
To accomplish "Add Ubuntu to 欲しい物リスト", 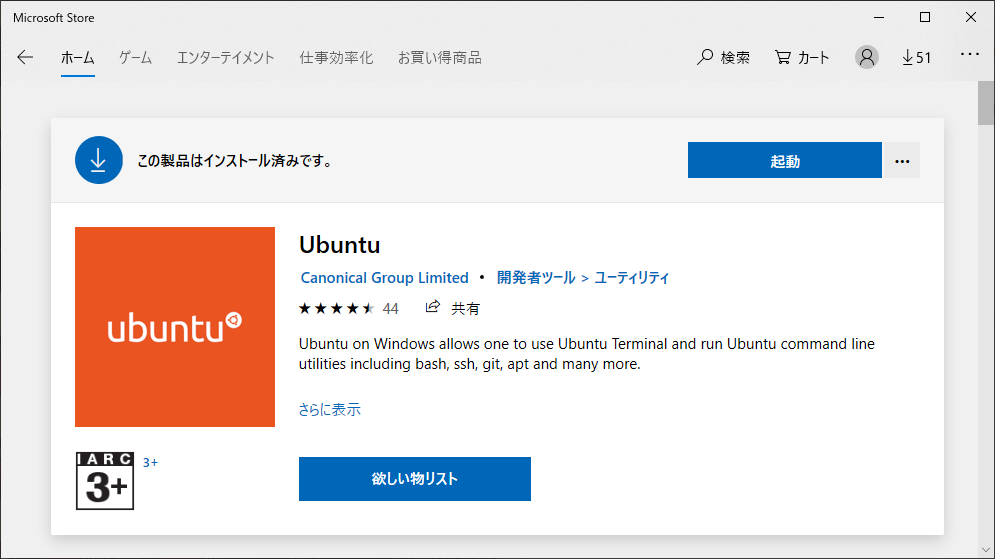I will [414, 479].
